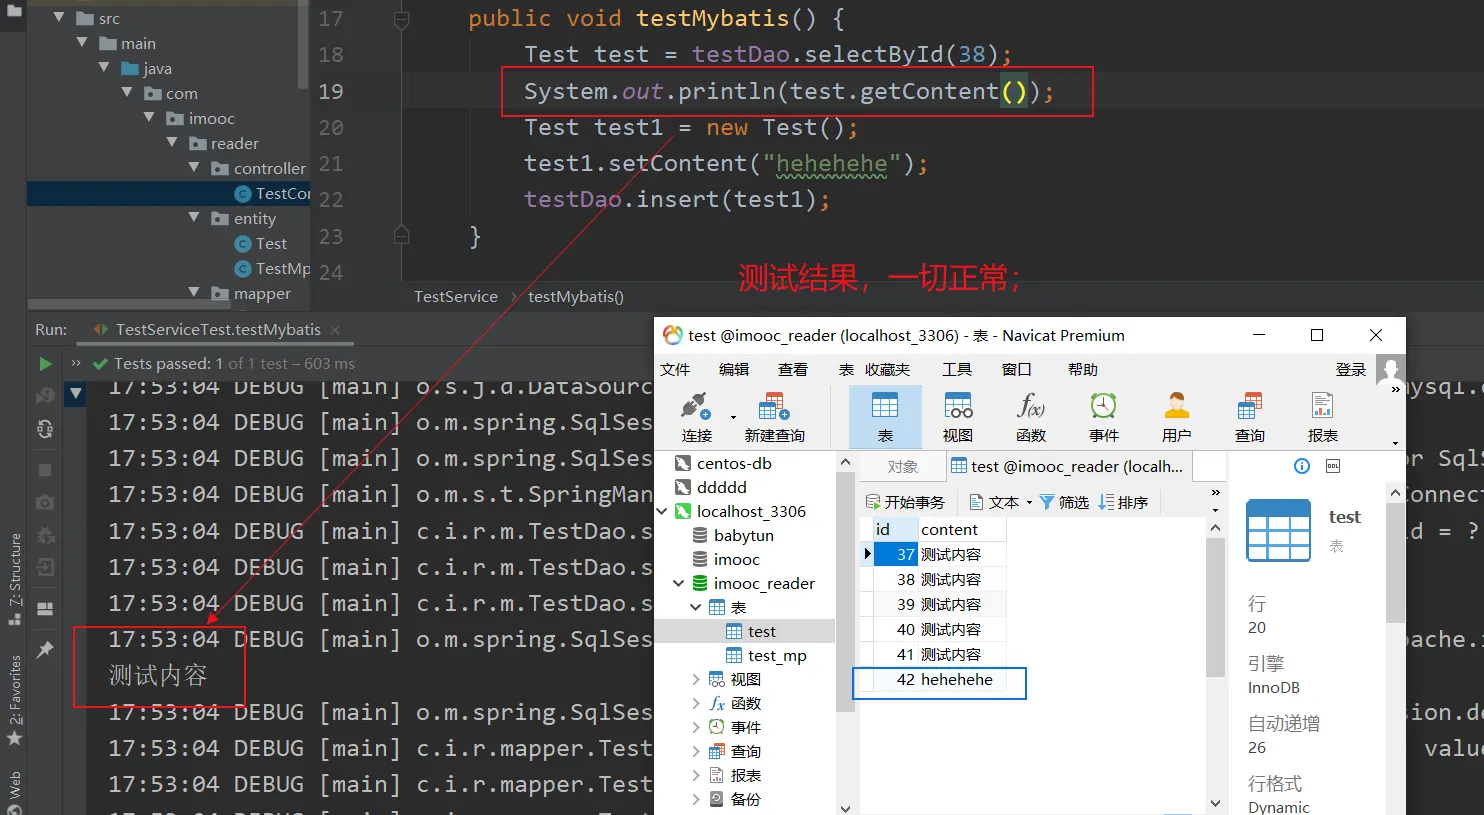Click the Pin Tab icon in Run panel
This screenshot has height=815, width=1484.
click(x=45, y=650)
